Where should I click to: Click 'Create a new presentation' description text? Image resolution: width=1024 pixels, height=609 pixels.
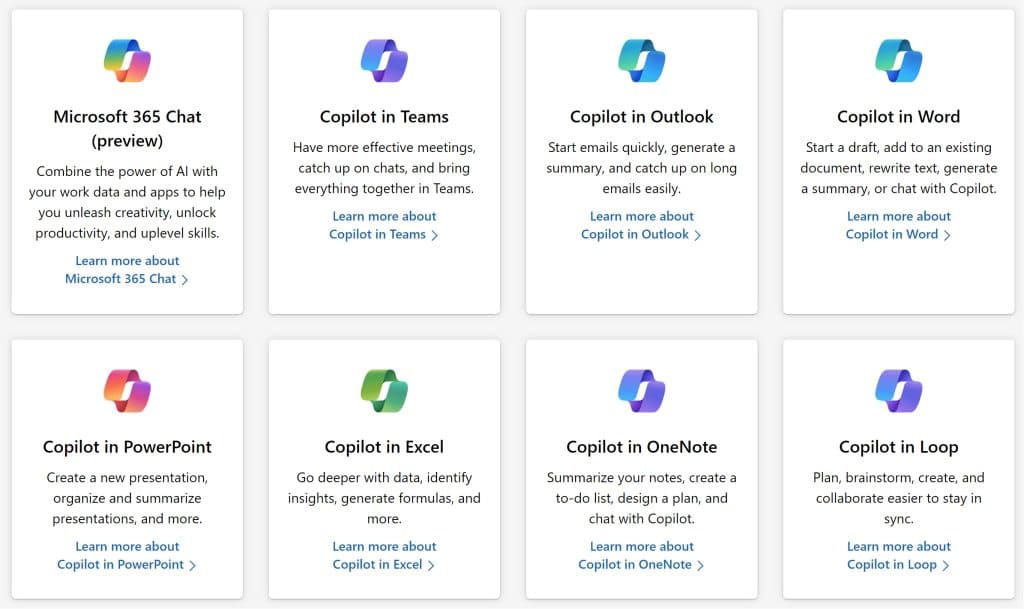pyautogui.click(x=127, y=498)
